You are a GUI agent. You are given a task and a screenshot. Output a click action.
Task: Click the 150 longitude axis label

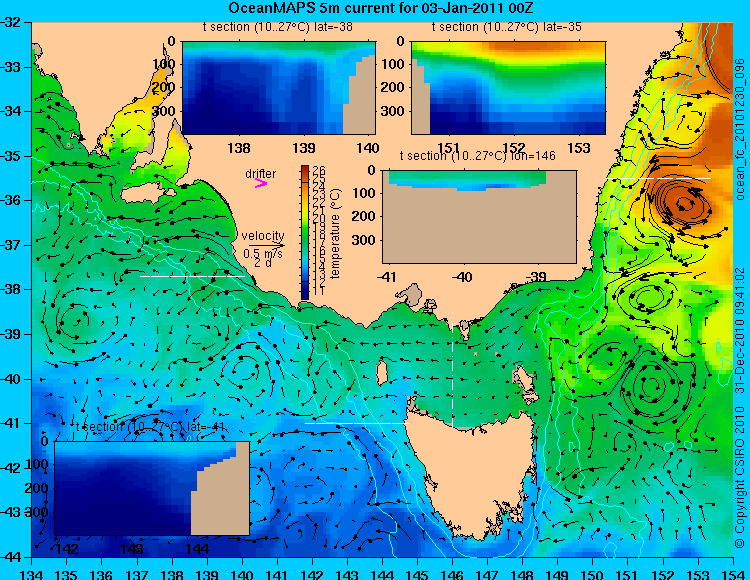593,574
